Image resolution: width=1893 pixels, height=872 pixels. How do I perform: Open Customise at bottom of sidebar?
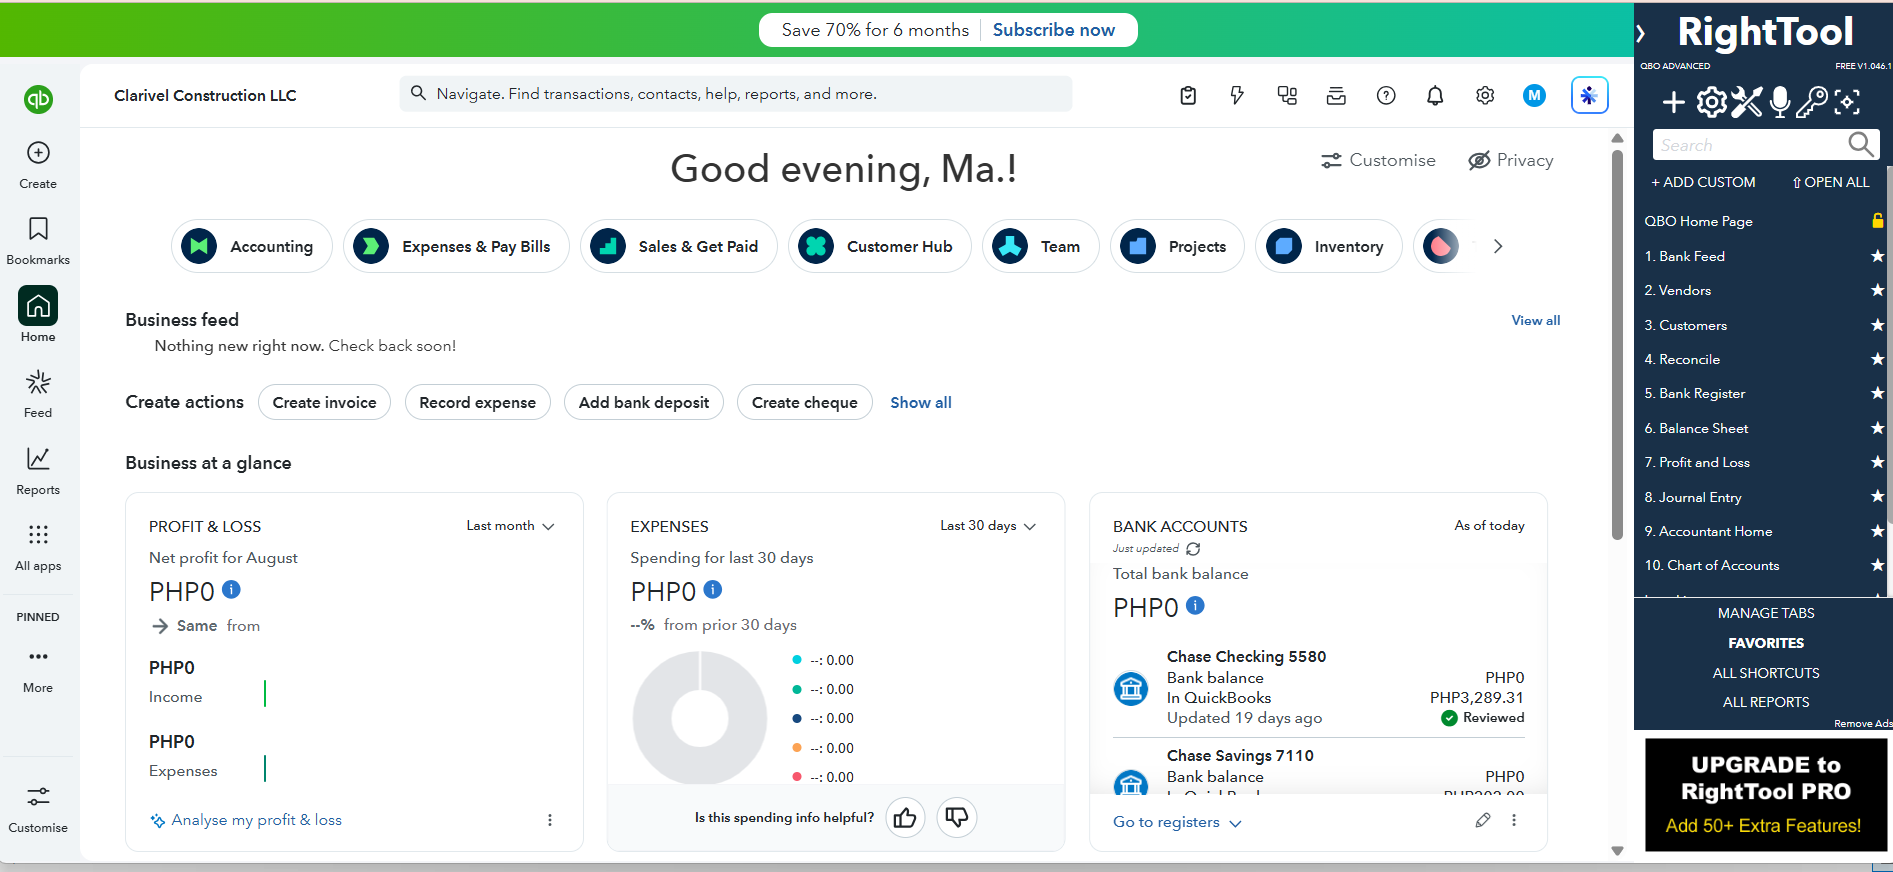tap(38, 809)
